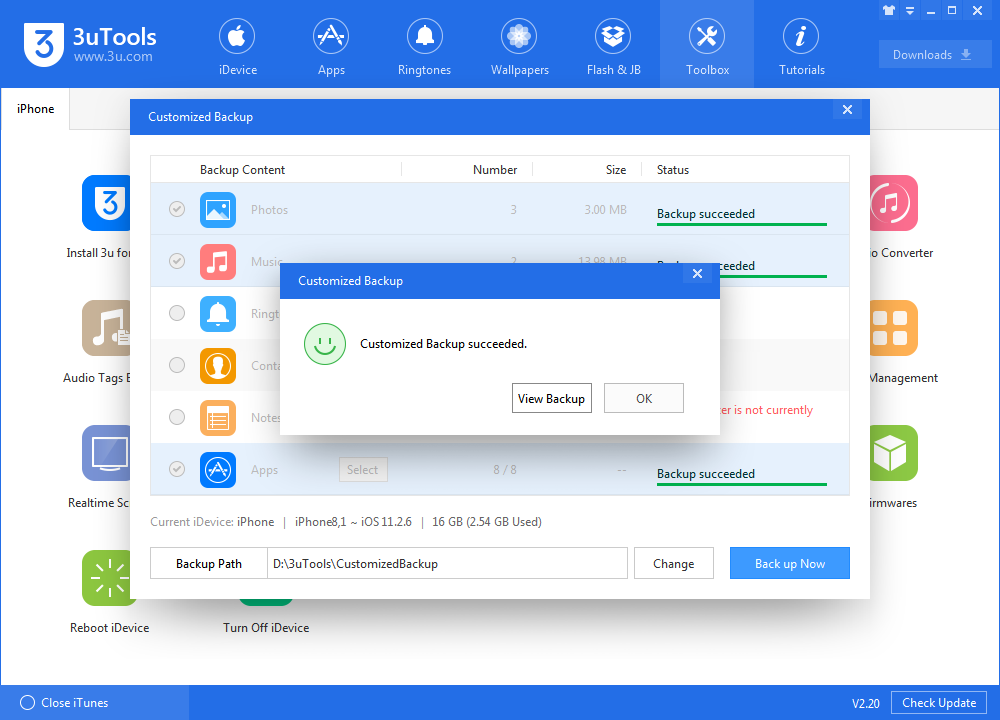Click the smiley success icon
Screen dimensions: 1000x720
[x=325, y=344]
